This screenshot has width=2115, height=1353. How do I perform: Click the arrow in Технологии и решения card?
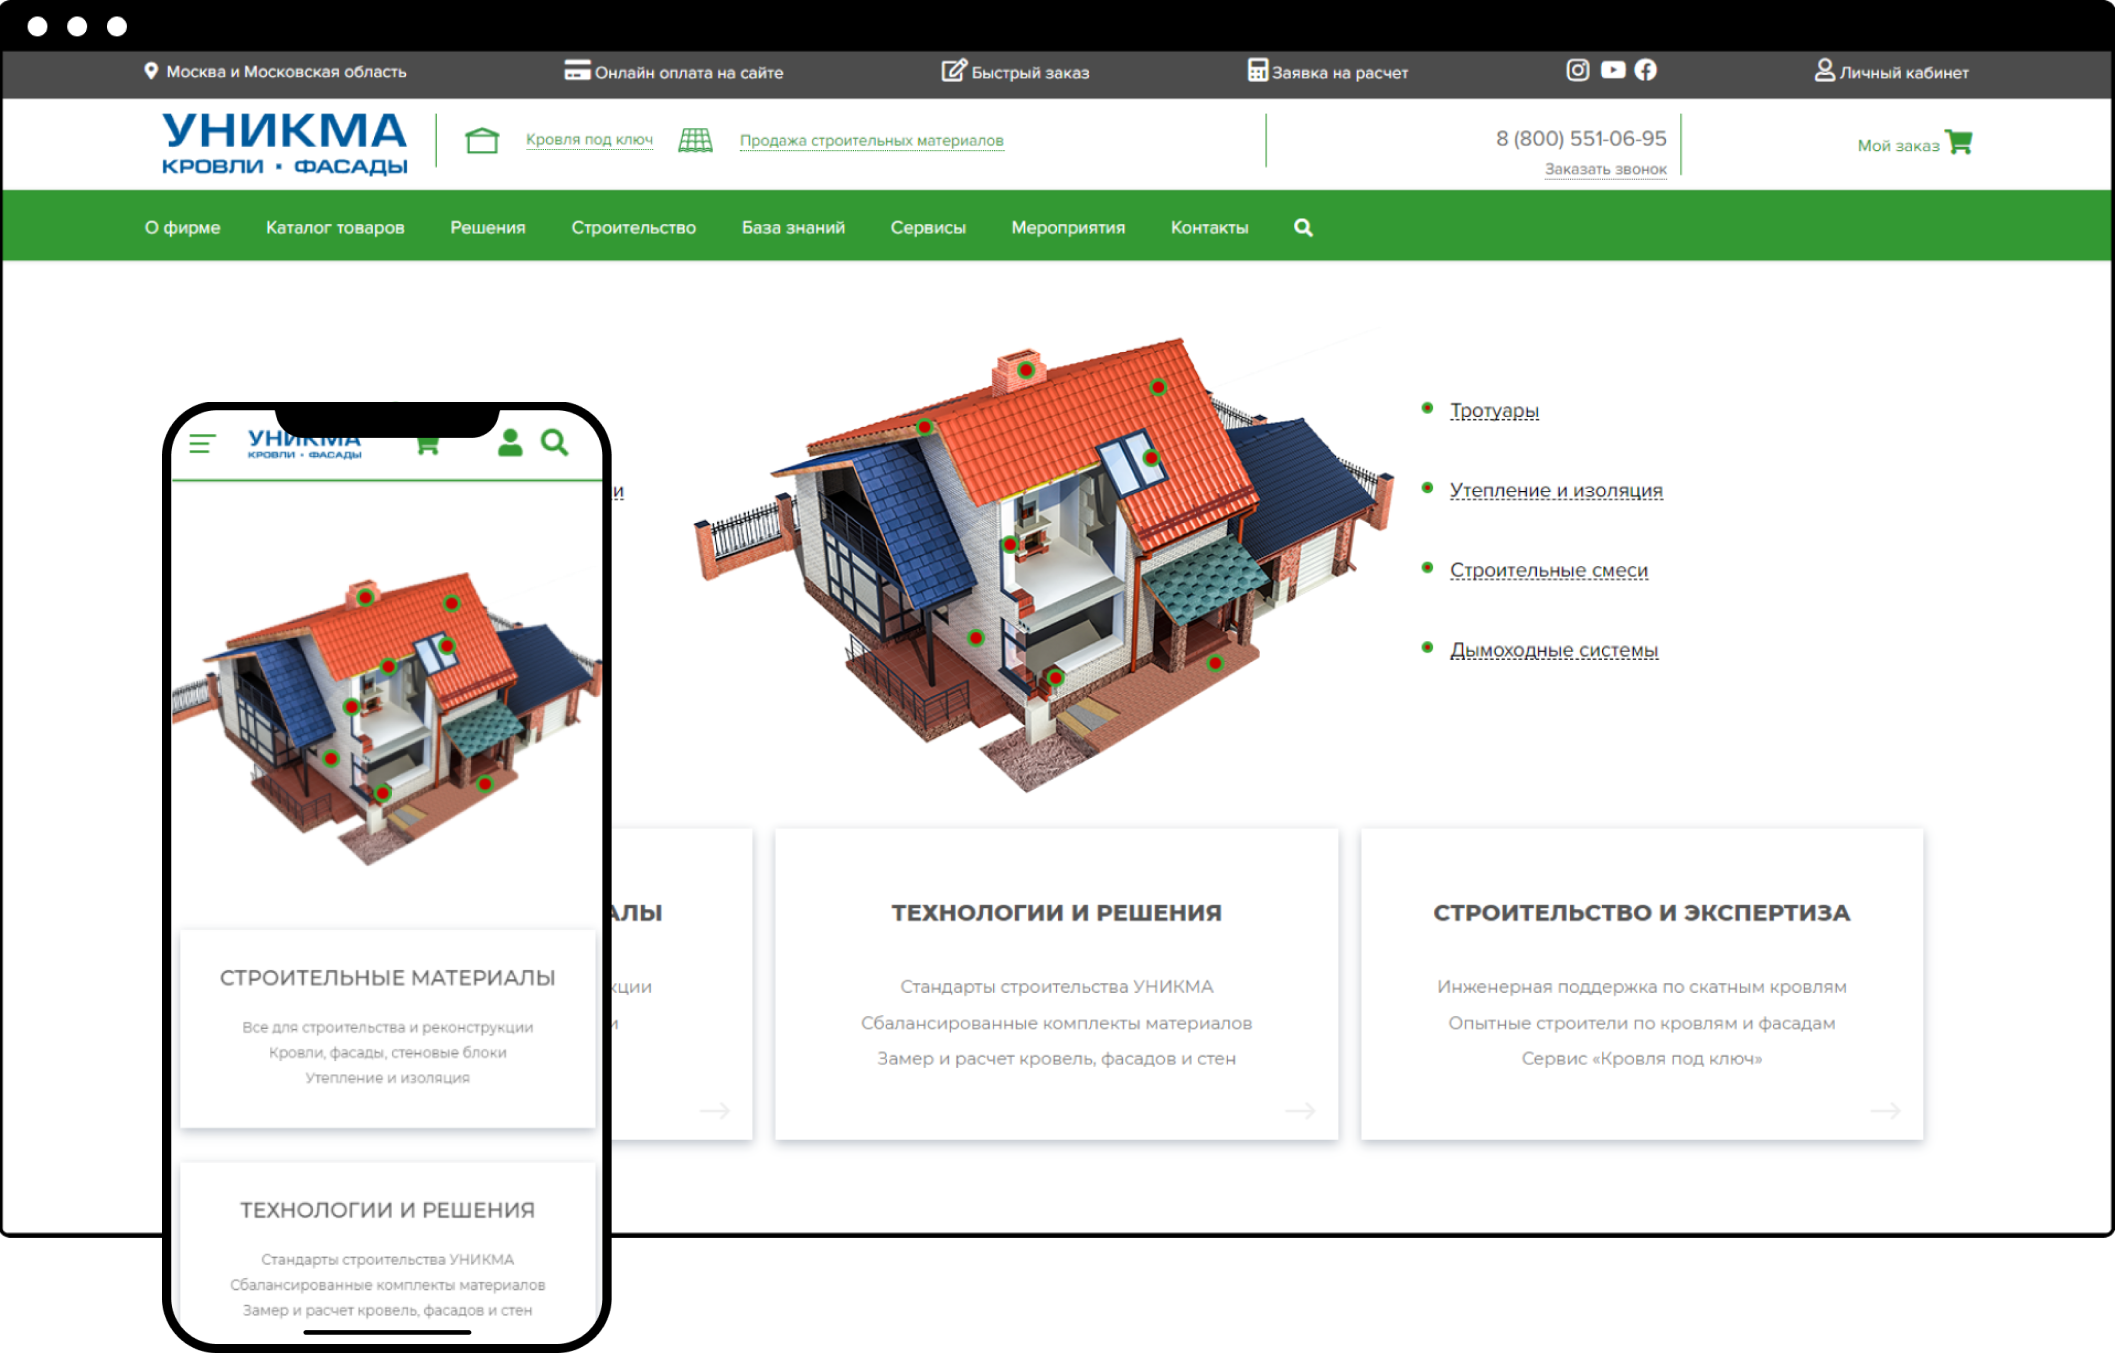(1299, 1111)
